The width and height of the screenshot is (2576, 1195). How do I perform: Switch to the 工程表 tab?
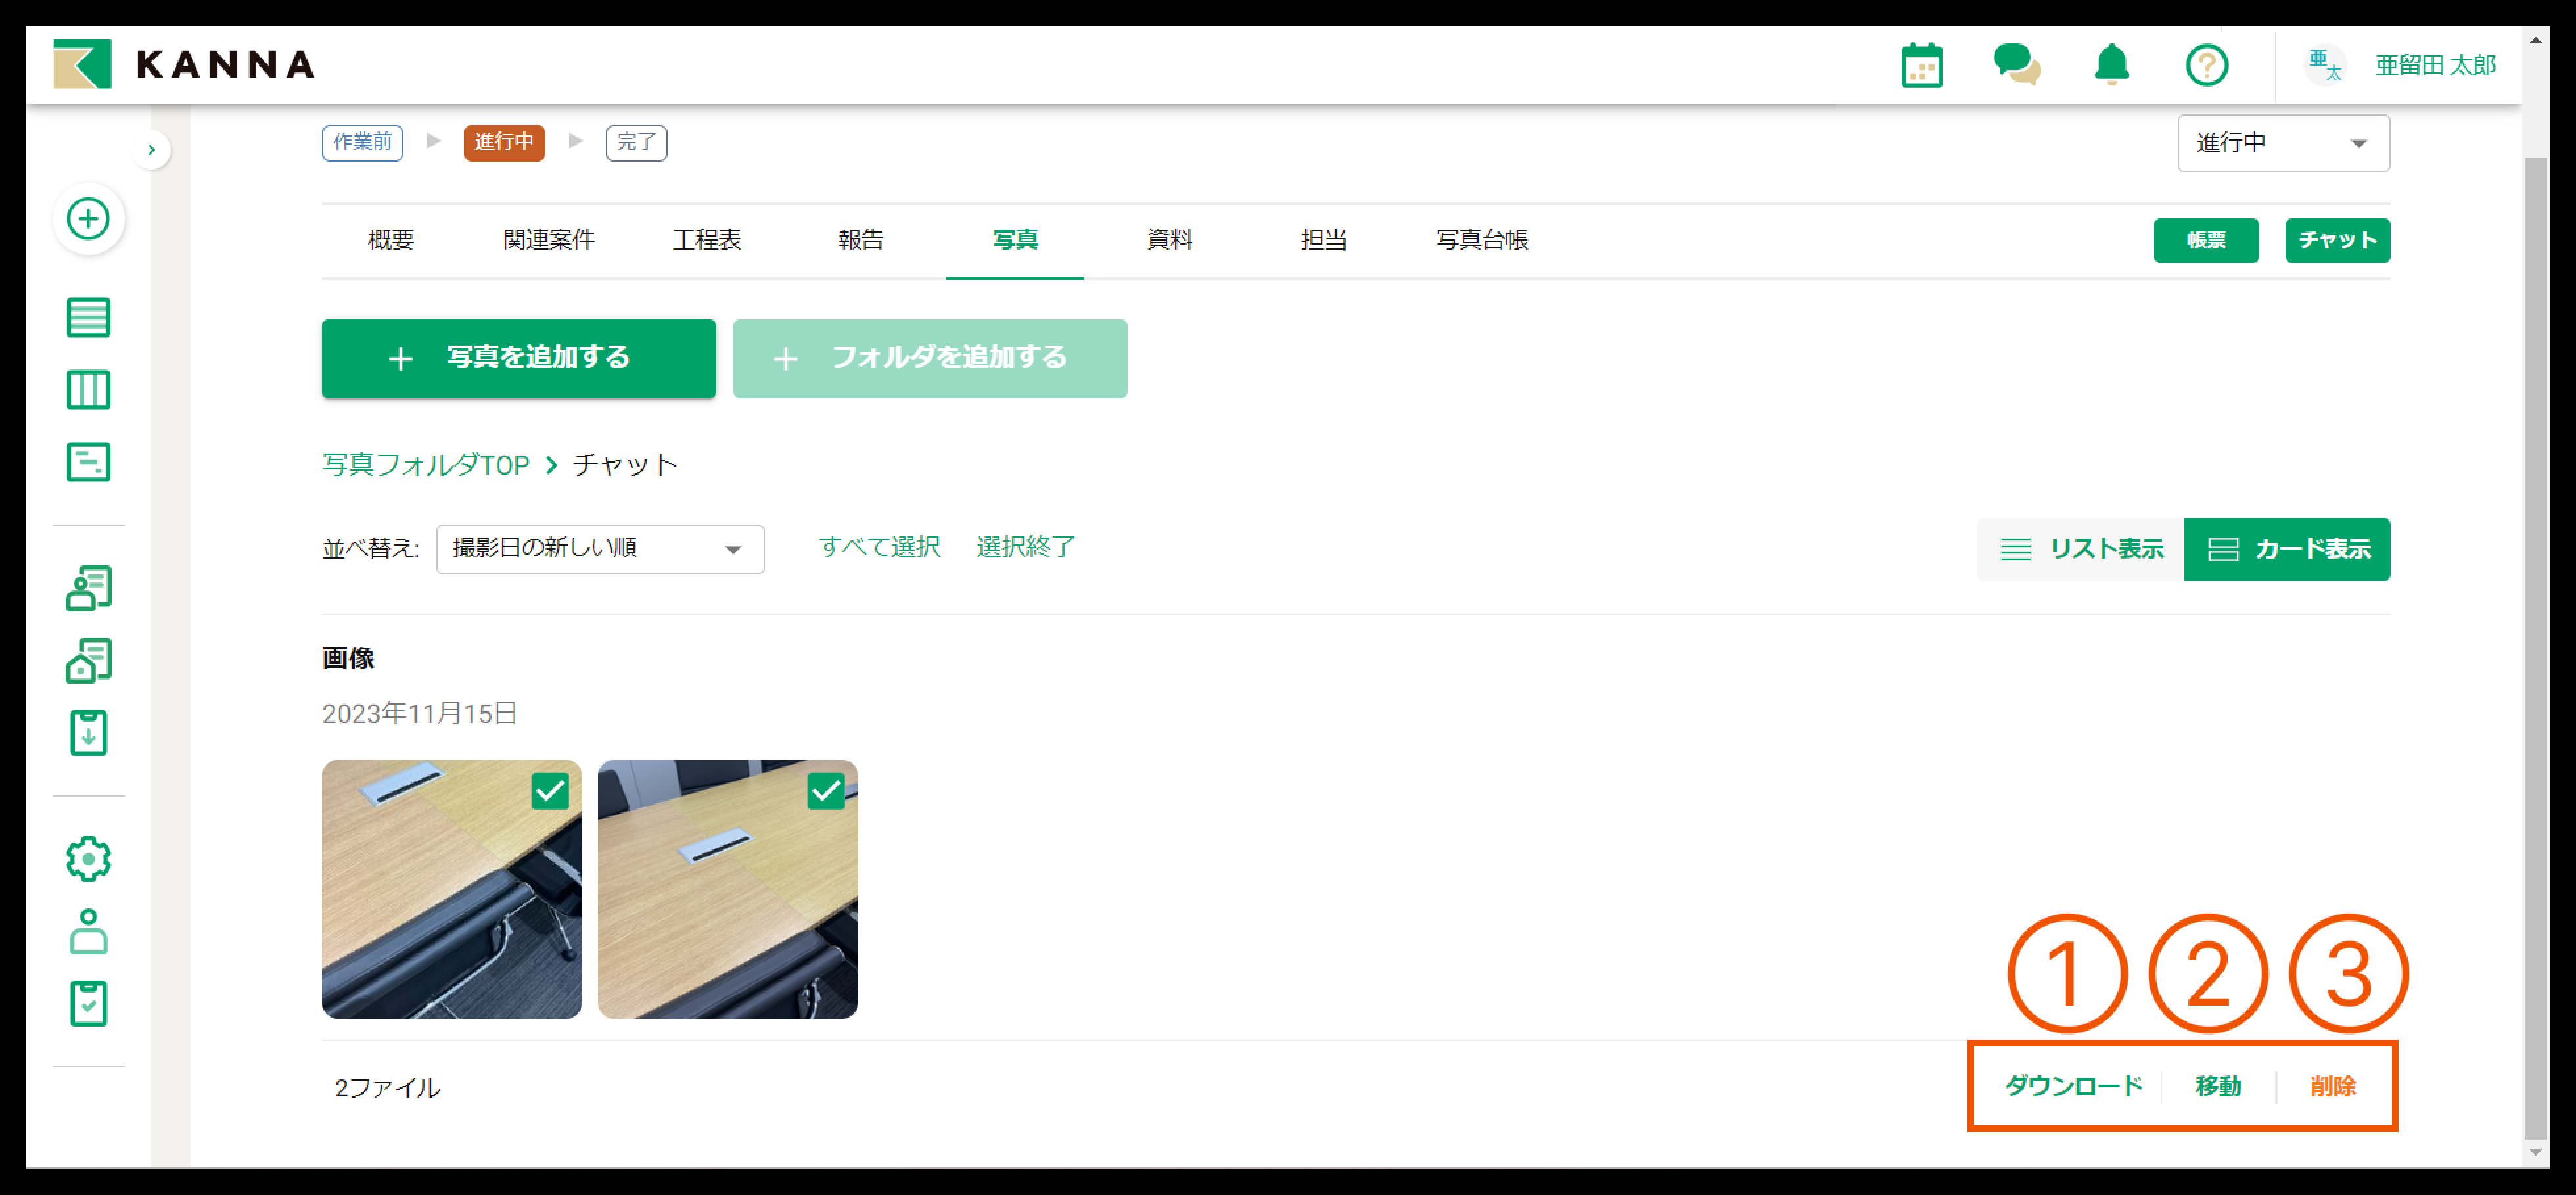coord(706,240)
